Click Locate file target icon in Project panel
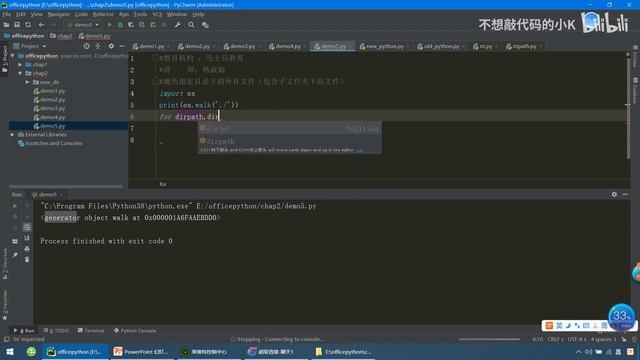Image resolution: width=640 pixels, height=360 pixels. (87, 46)
